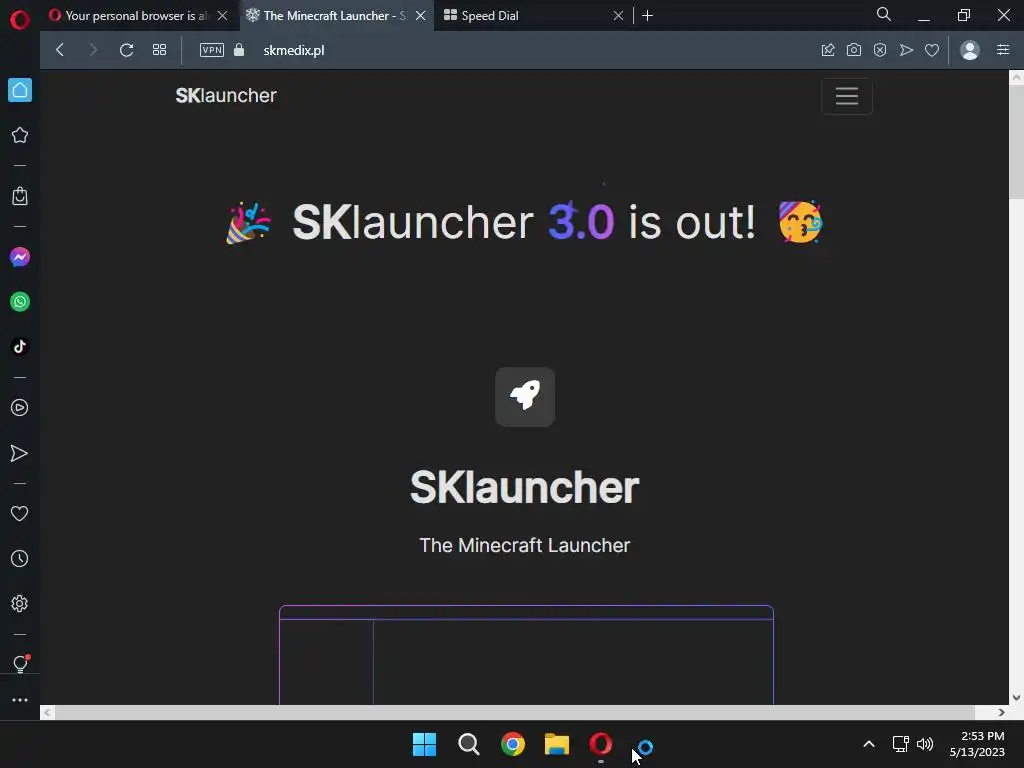Open the Player icon in sidebar
The width and height of the screenshot is (1024, 768).
coord(20,408)
